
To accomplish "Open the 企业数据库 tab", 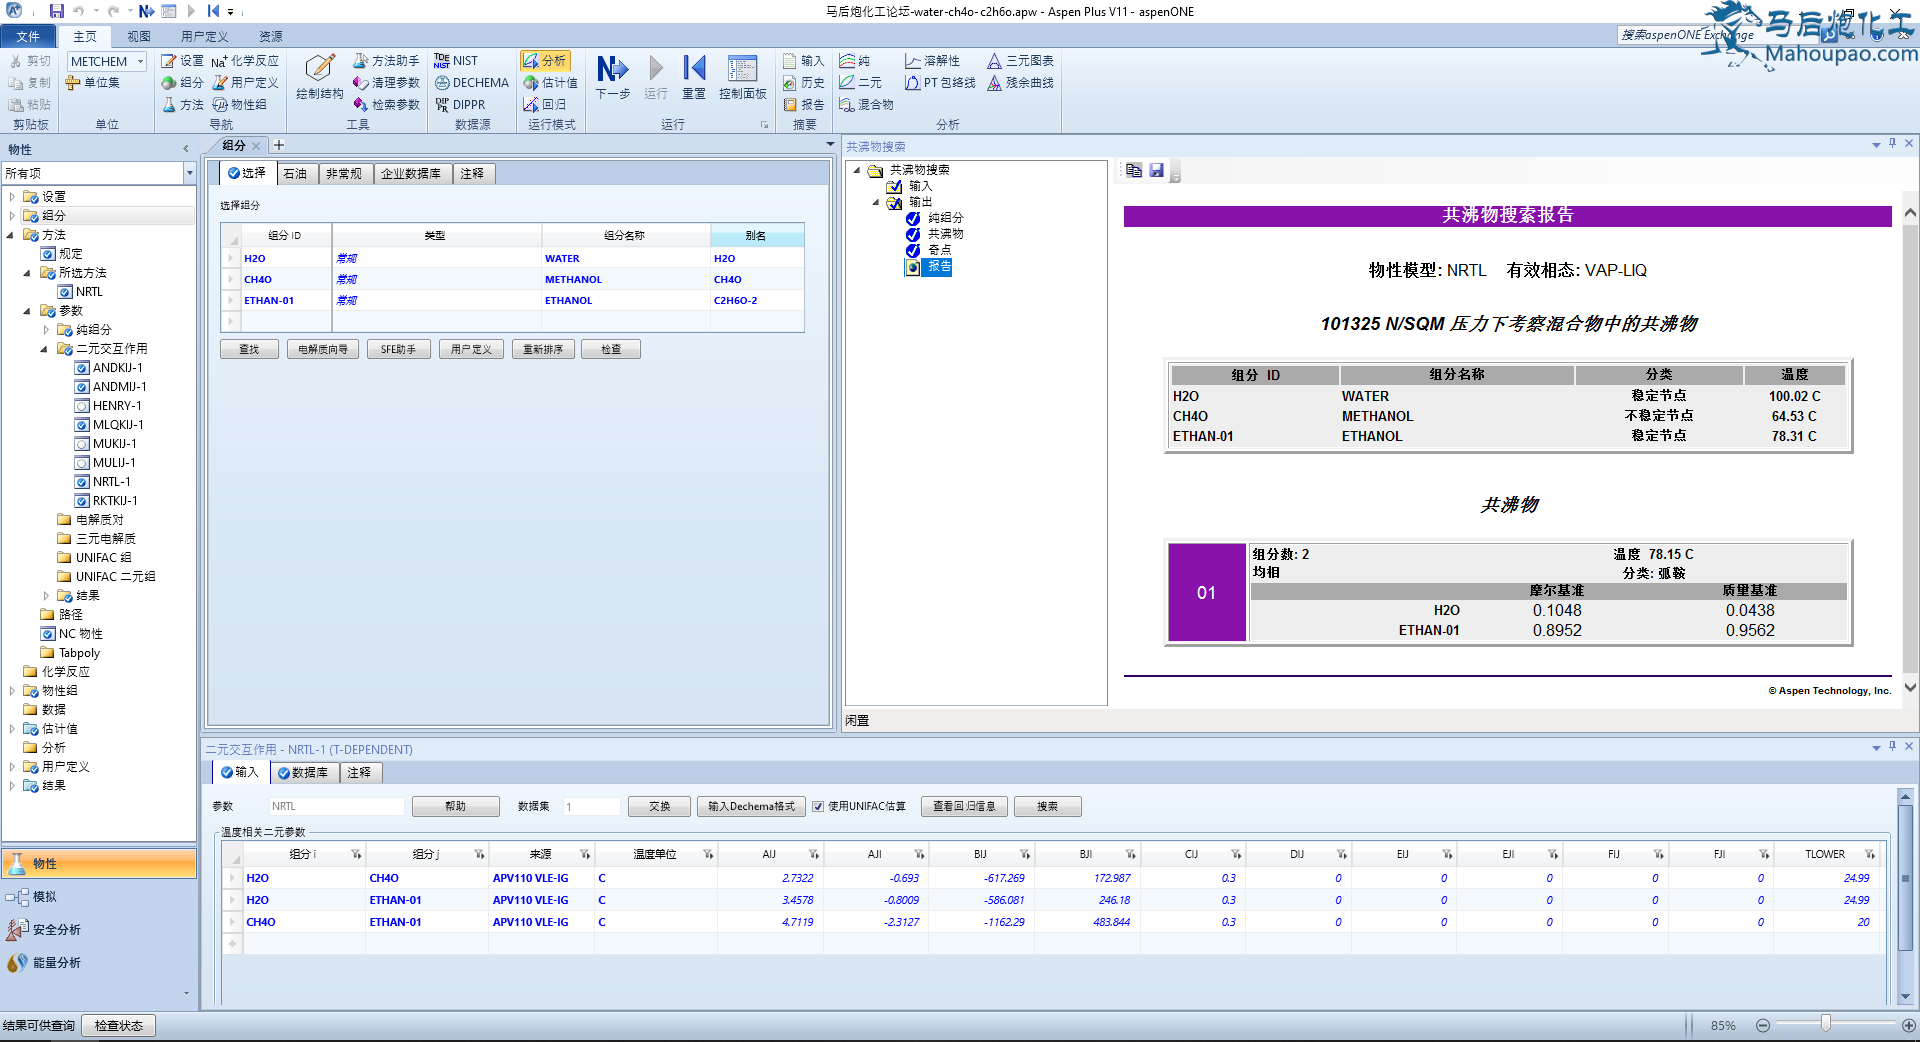I will [x=411, y=174].
